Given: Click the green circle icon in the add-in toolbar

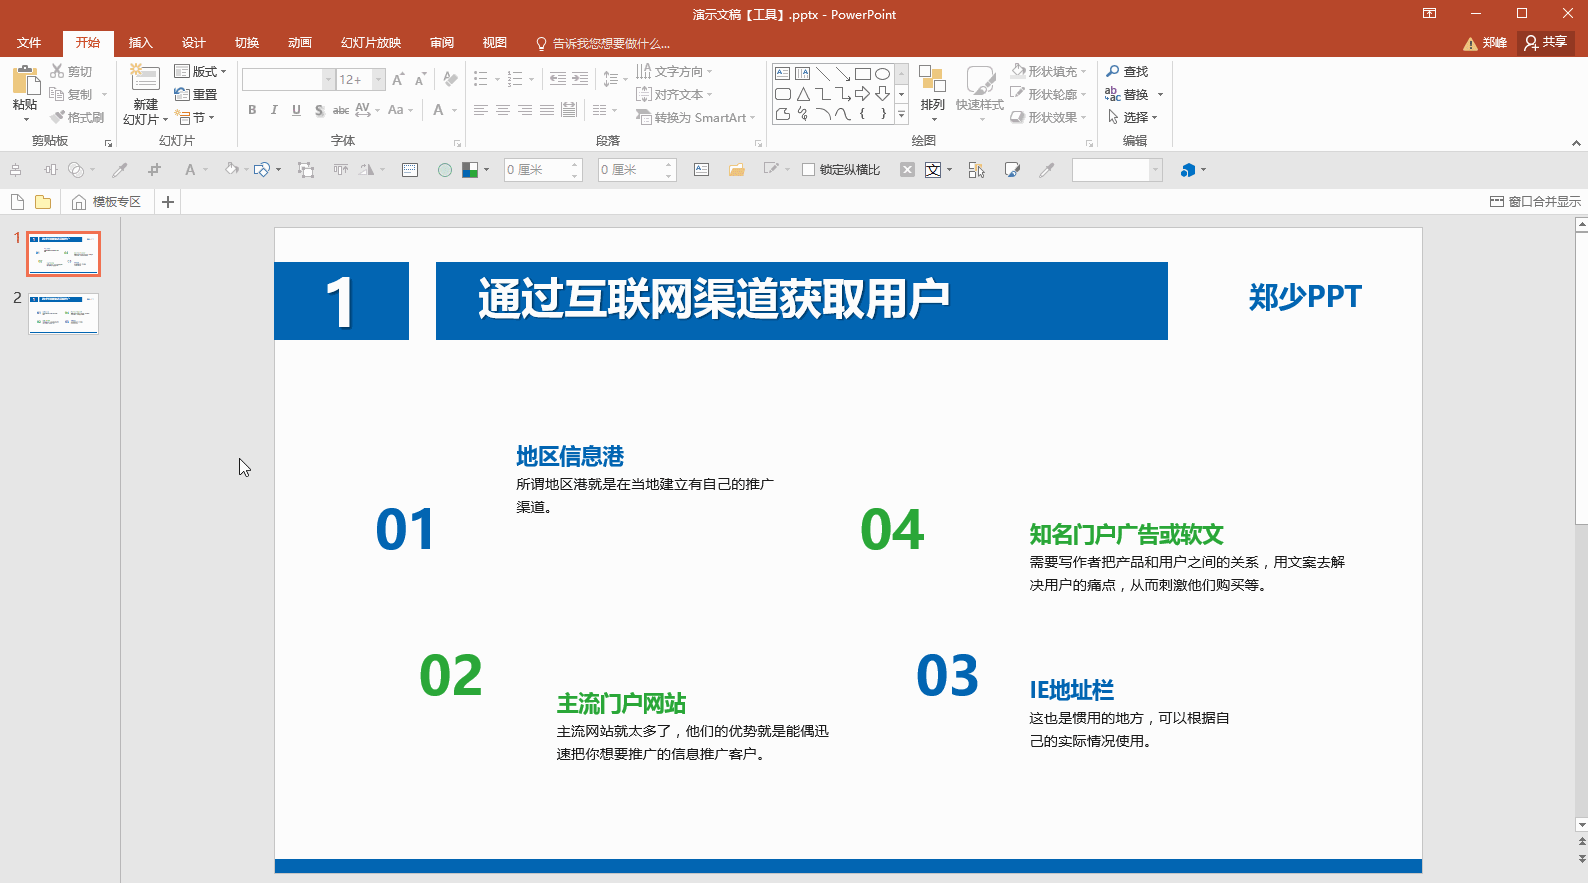Looking at the screenshot, I should [x=445, y=170].
